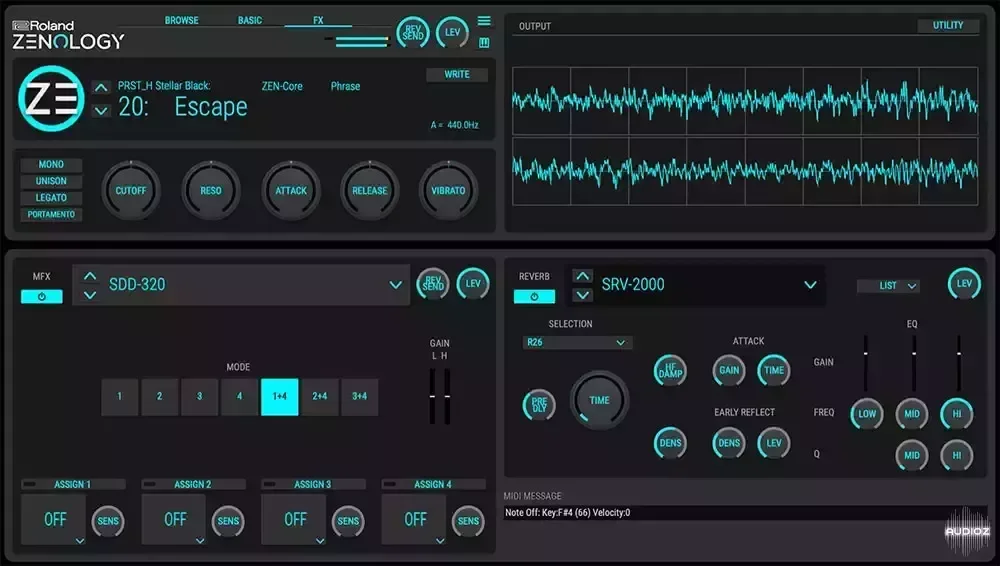Adjust the top LEV knob beside REV SEND
1000x566 pixels.
(452, 33)
